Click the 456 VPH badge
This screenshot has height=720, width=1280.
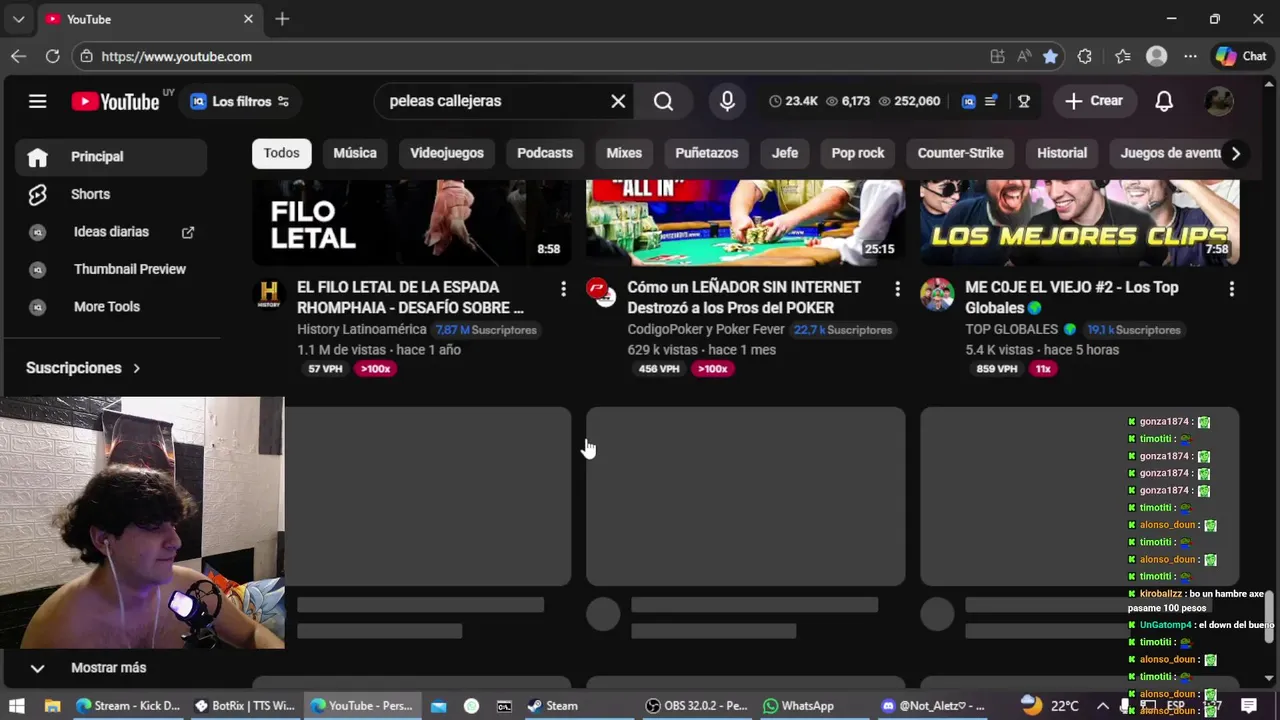click(659, 369)
